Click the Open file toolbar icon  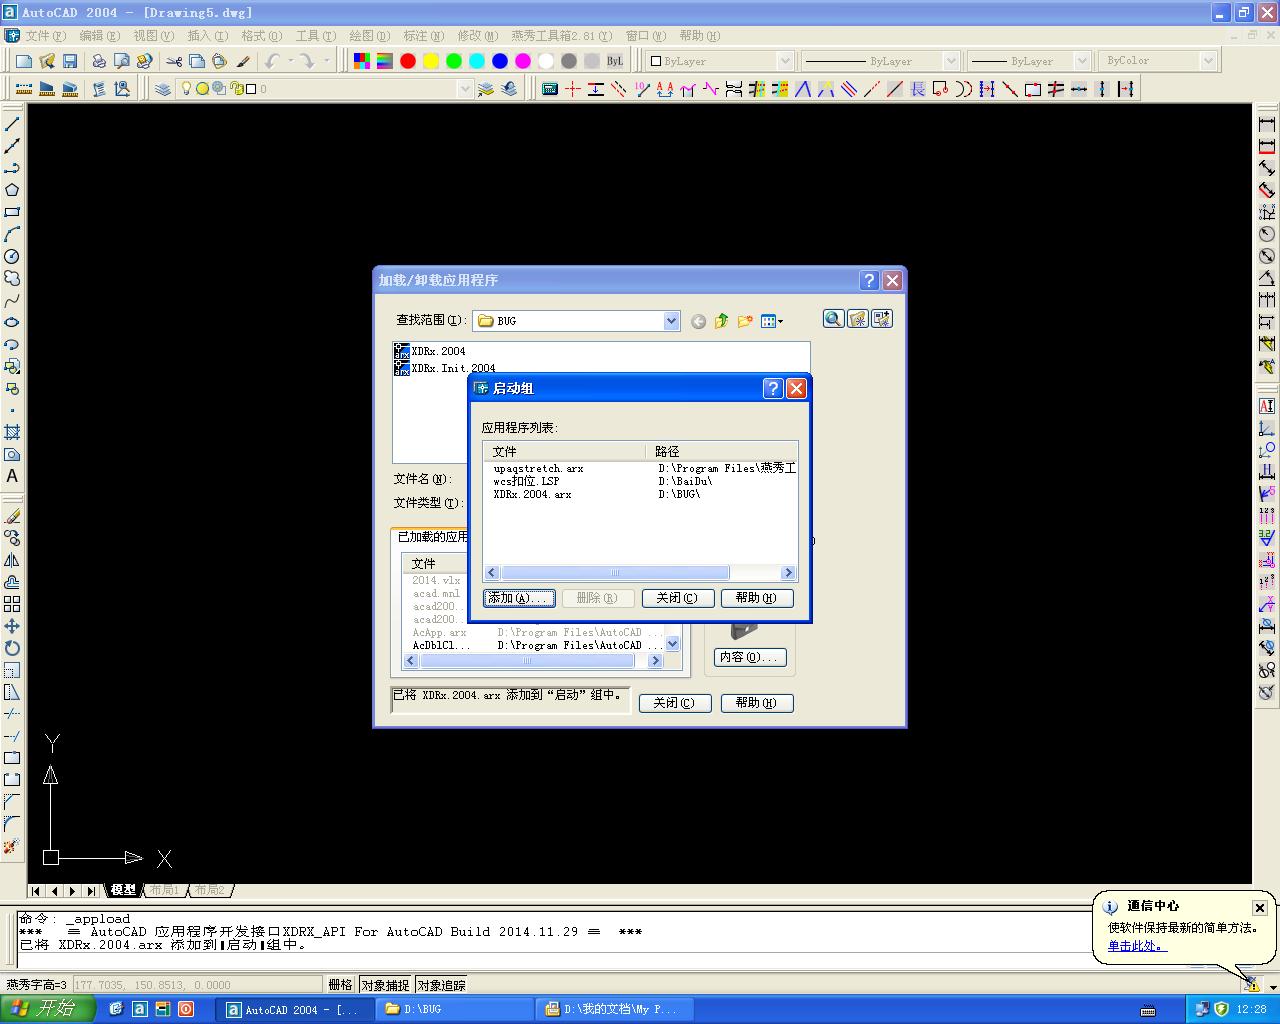pos(47,61)
